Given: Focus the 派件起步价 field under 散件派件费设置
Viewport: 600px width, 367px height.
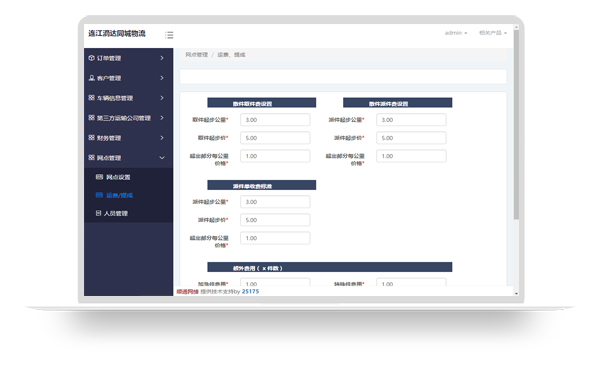Looking at the screenshot, I should coord(411,138).
